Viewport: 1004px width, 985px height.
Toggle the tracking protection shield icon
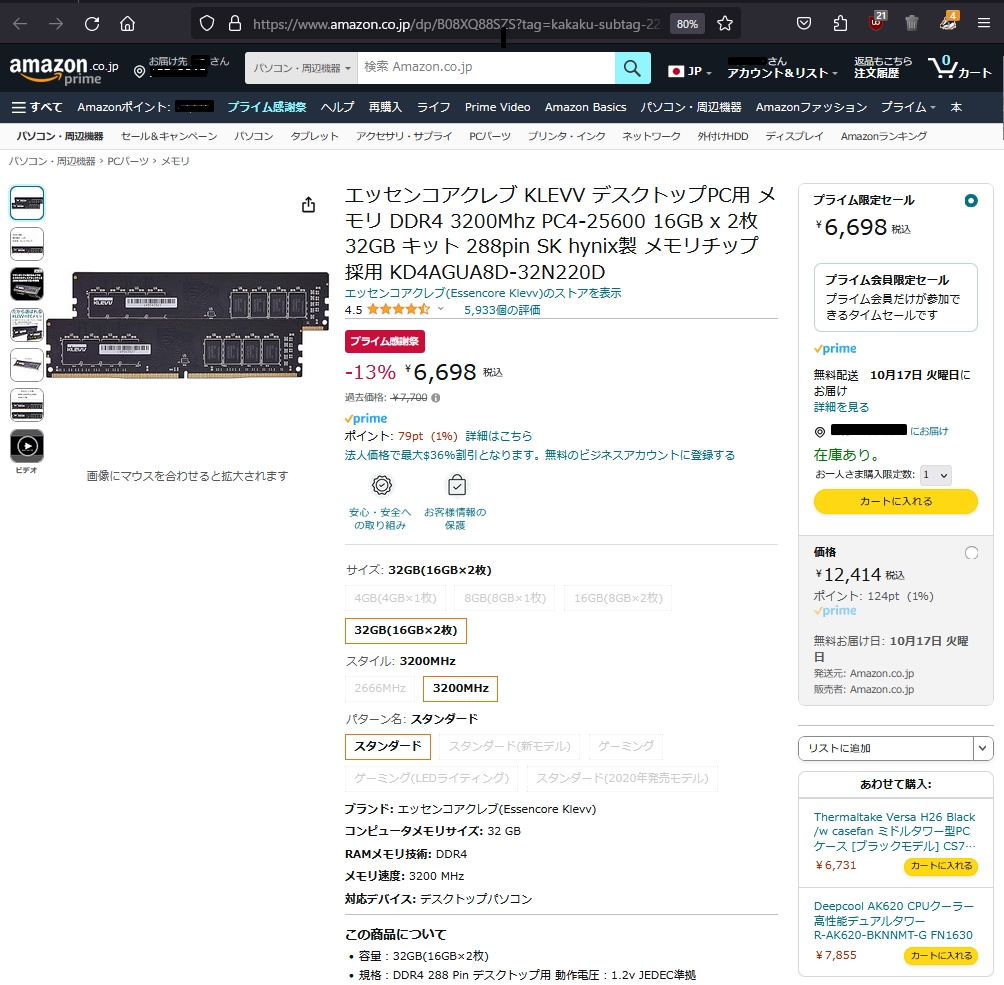pyautogui.click(x=207, y=22)
